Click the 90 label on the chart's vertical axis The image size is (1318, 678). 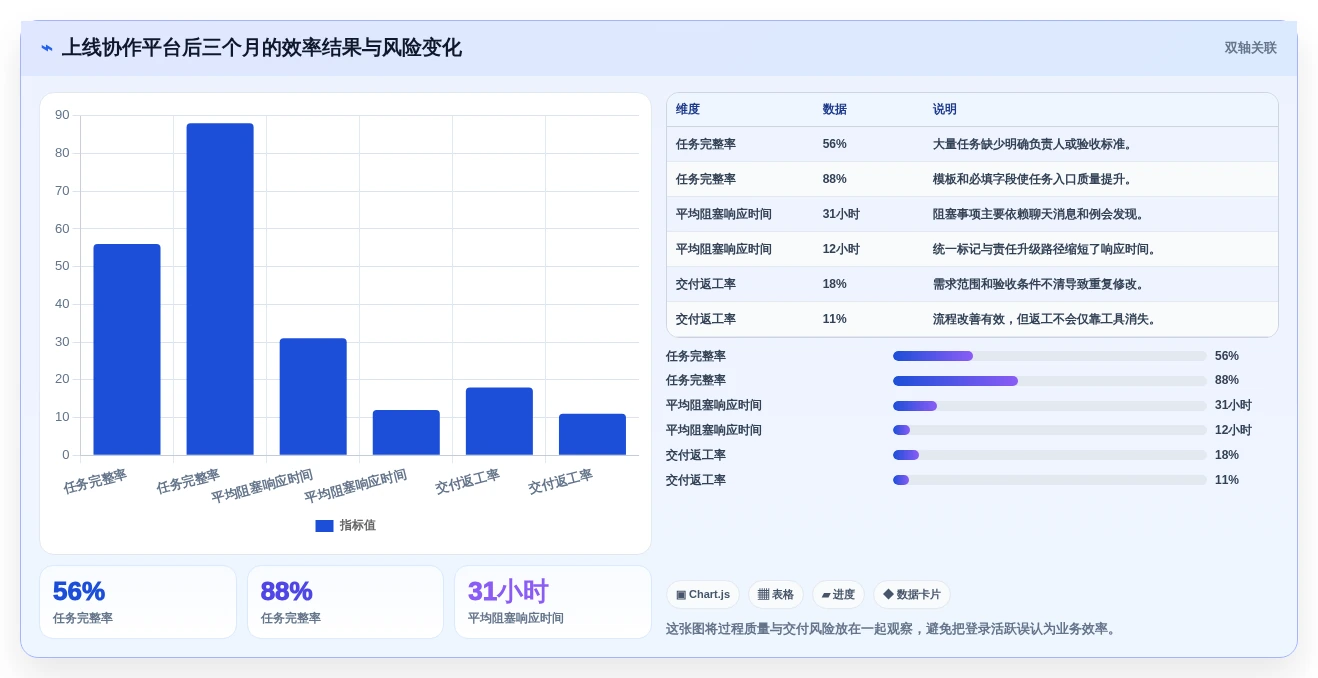click(62, 115)
